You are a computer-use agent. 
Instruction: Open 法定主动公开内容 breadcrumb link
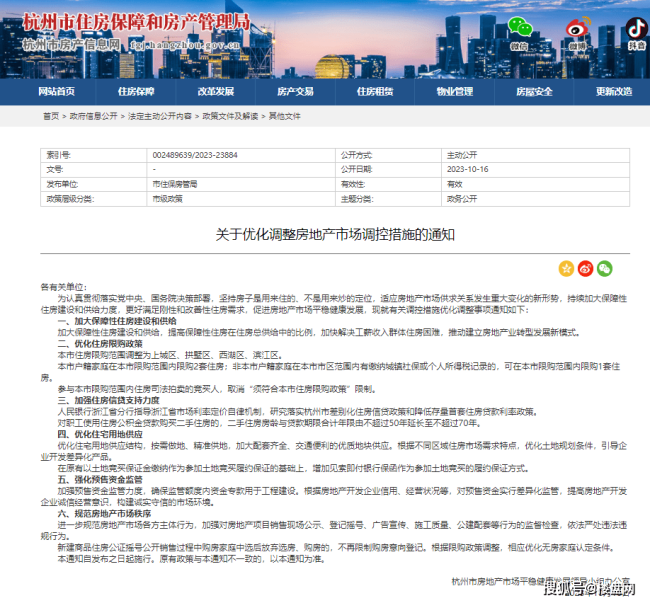159,117
